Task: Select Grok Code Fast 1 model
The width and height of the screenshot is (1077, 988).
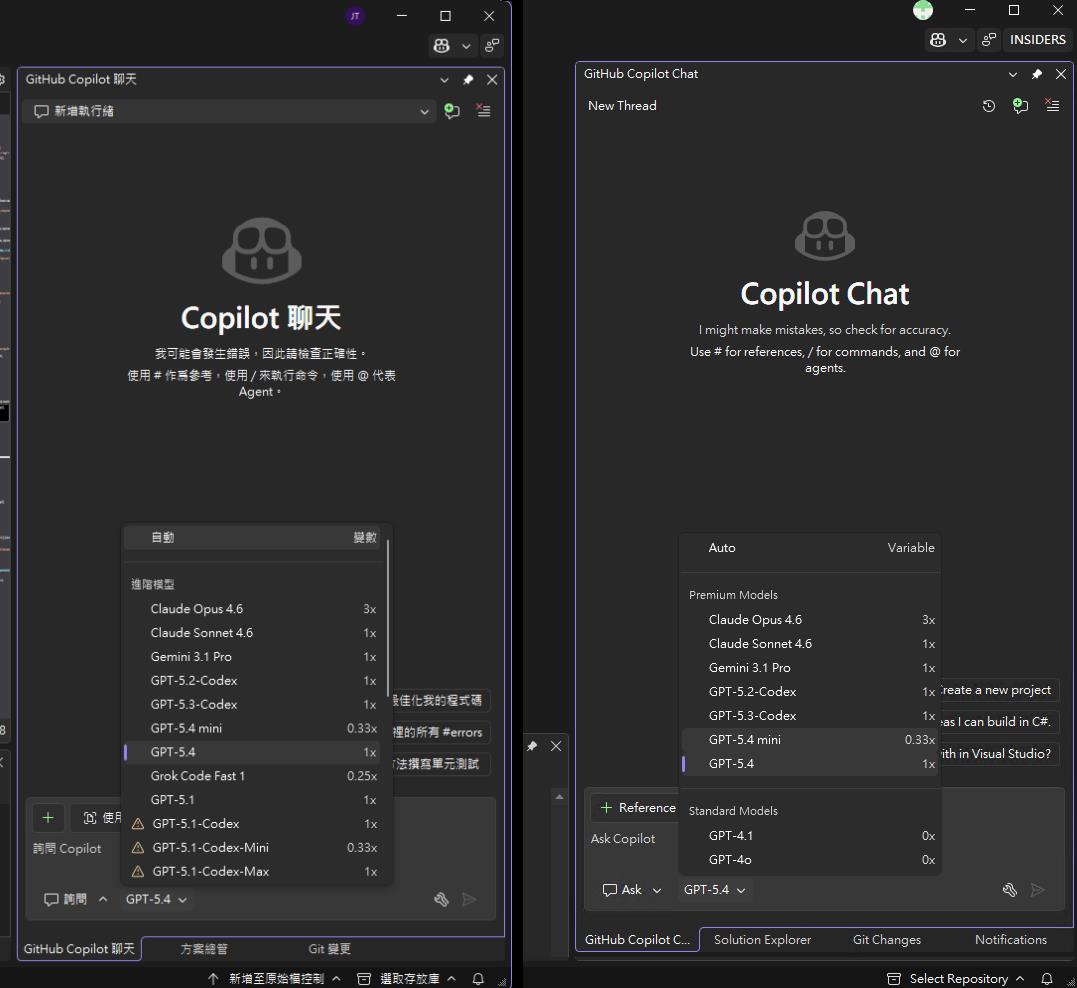Action: tap(198, 776)
